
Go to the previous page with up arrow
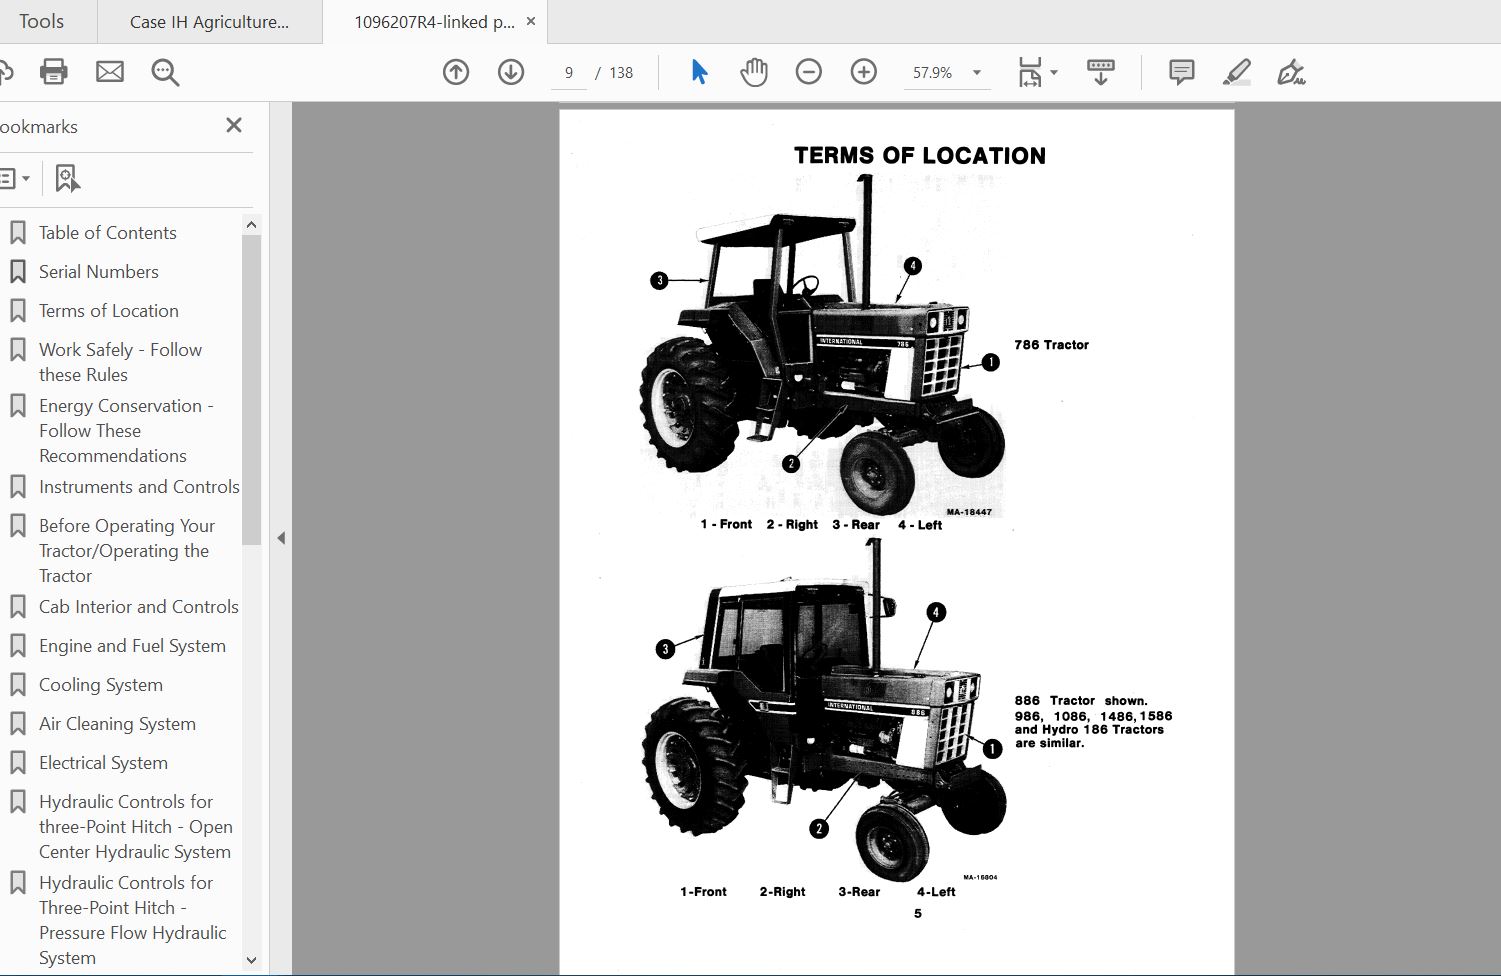tap(456, 72)
